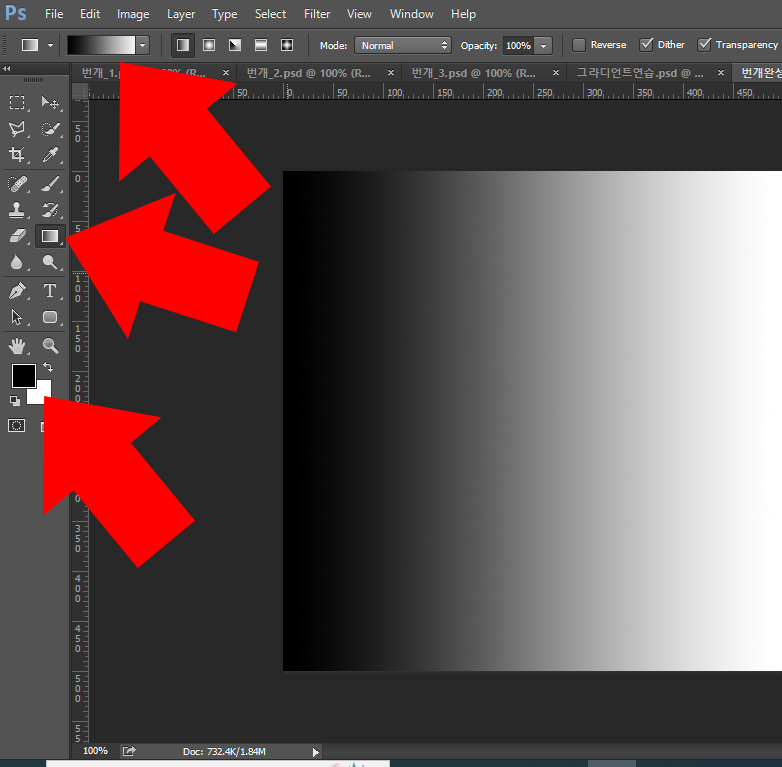Select the Eraser tool
This screenshot has width=782, height=767.
coord(17,236)
